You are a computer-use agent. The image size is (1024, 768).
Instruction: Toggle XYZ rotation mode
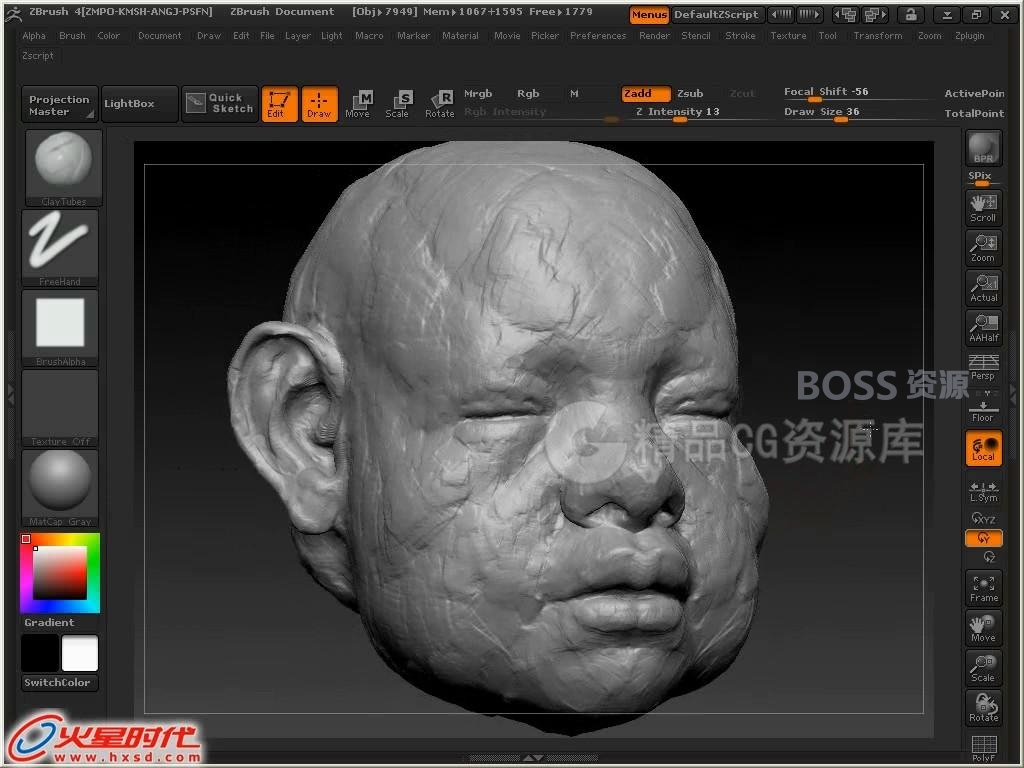coord(984,519)
